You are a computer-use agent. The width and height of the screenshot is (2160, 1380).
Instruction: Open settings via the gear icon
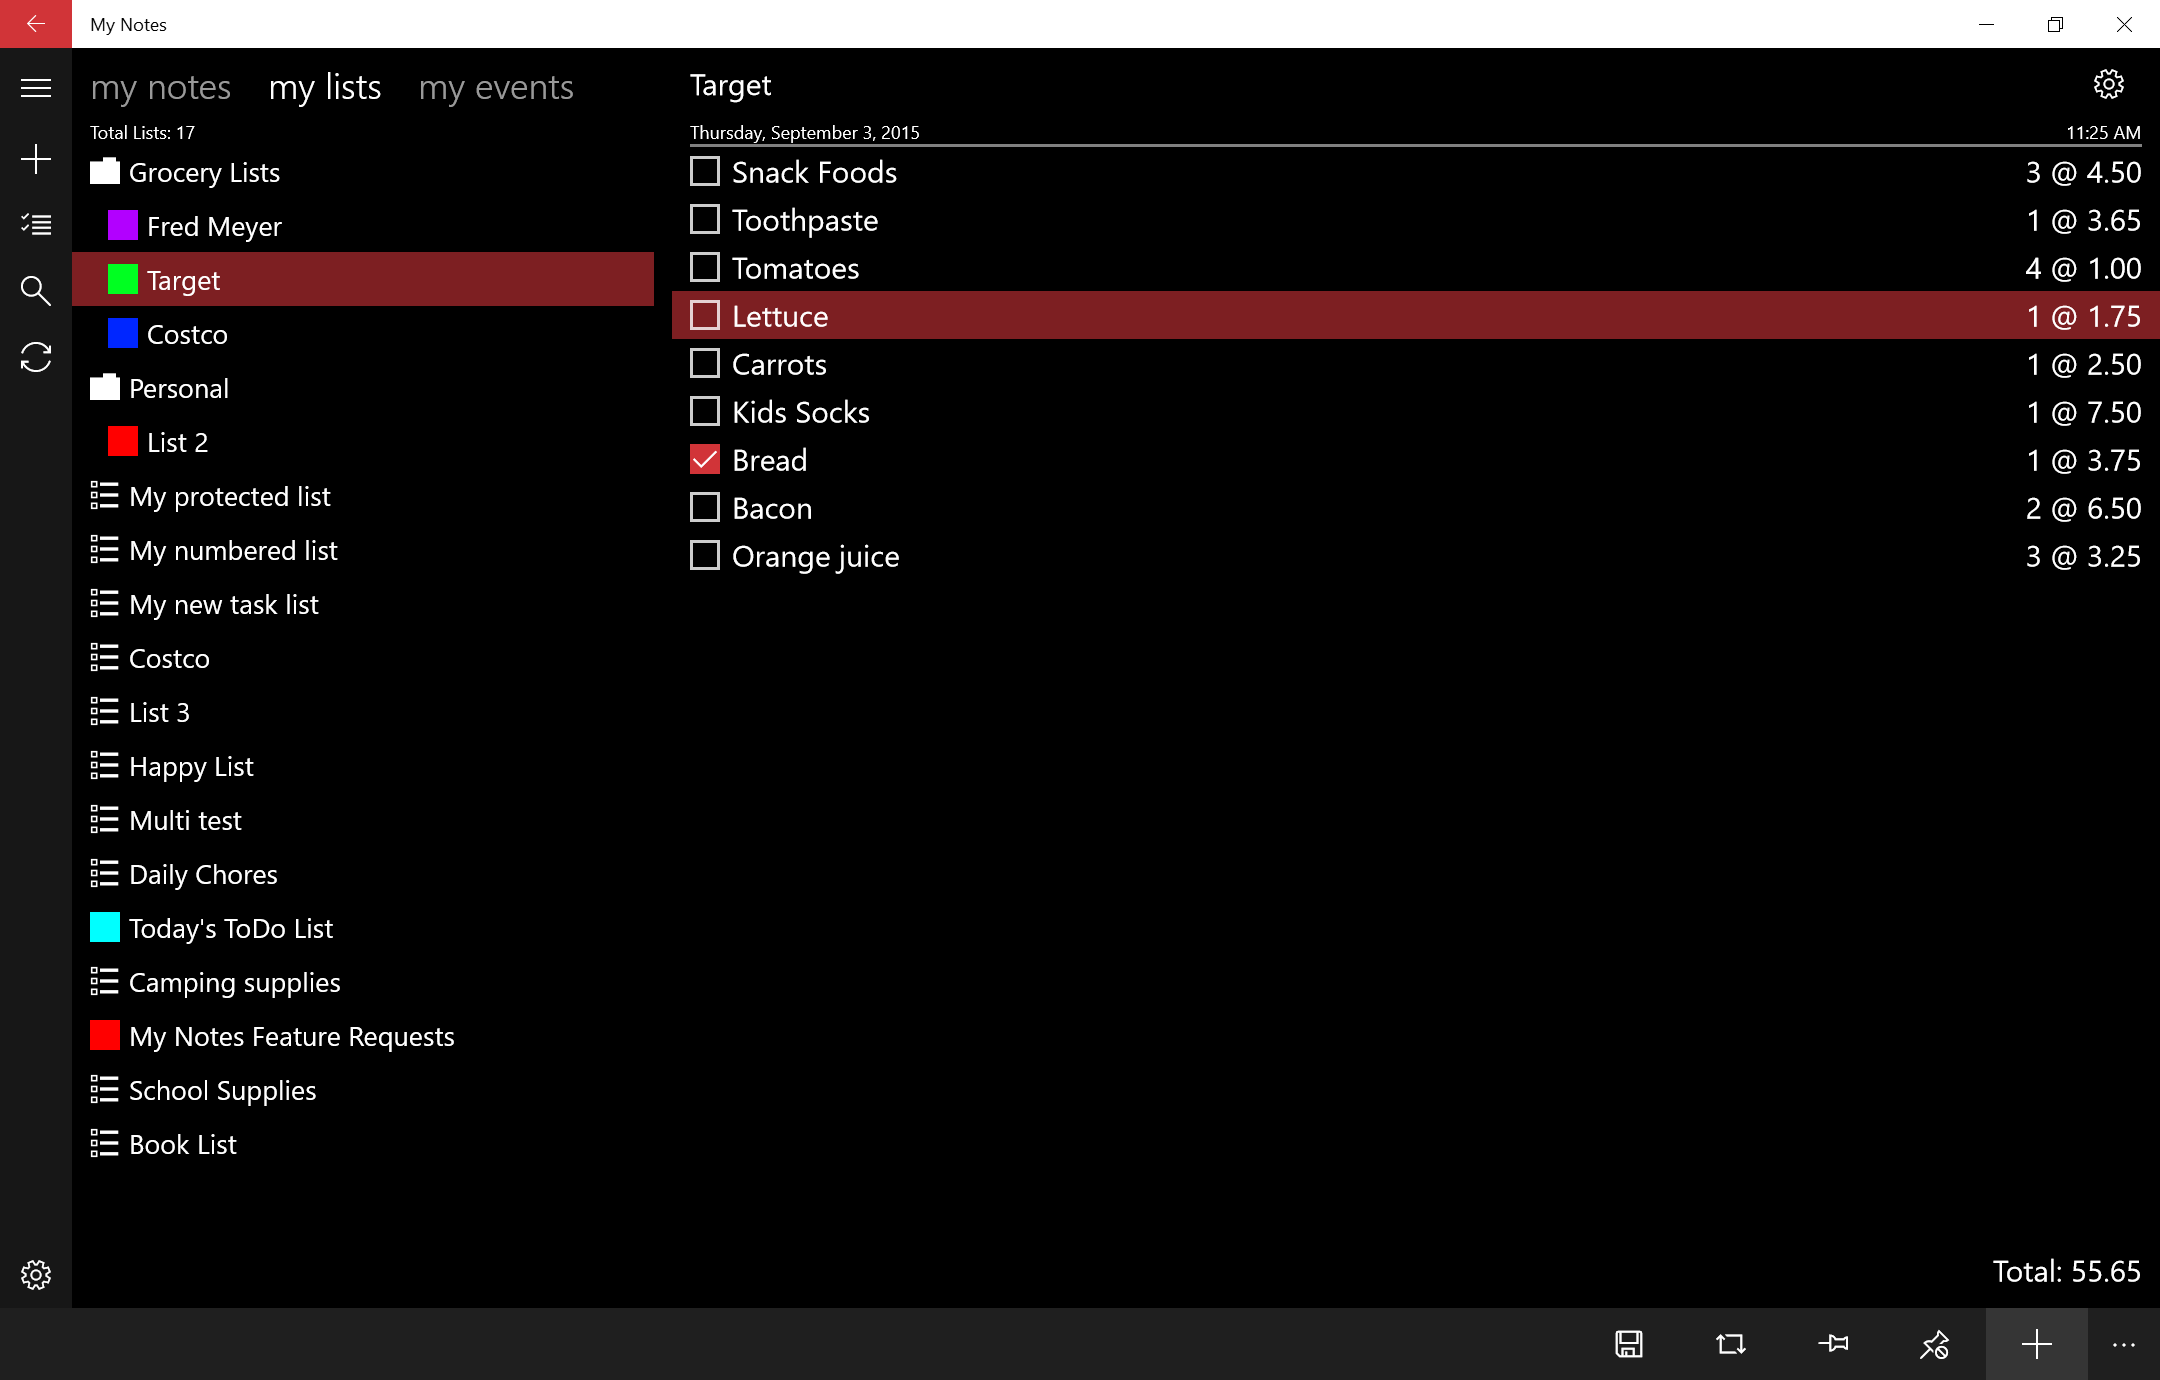[2108, 84]
